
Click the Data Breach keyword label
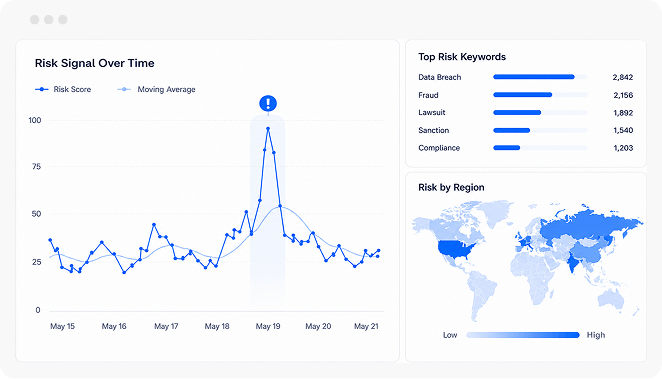pos(440,77)
